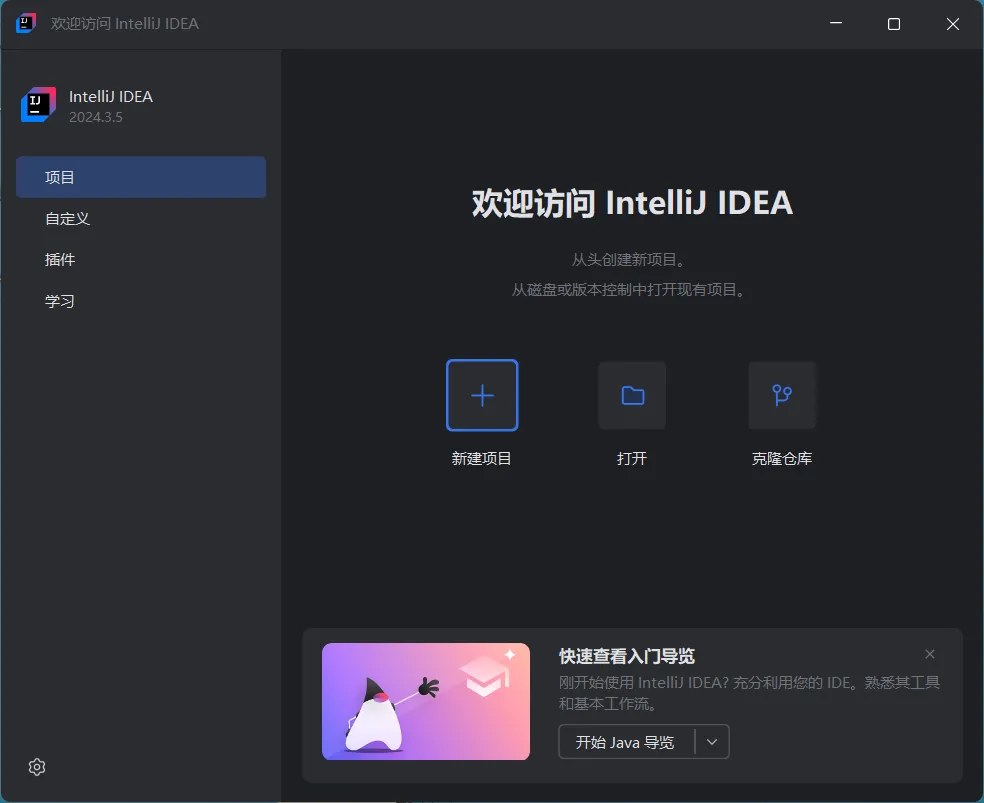
Task: Click the 打开 label
Action: click(x=632, y=459)
